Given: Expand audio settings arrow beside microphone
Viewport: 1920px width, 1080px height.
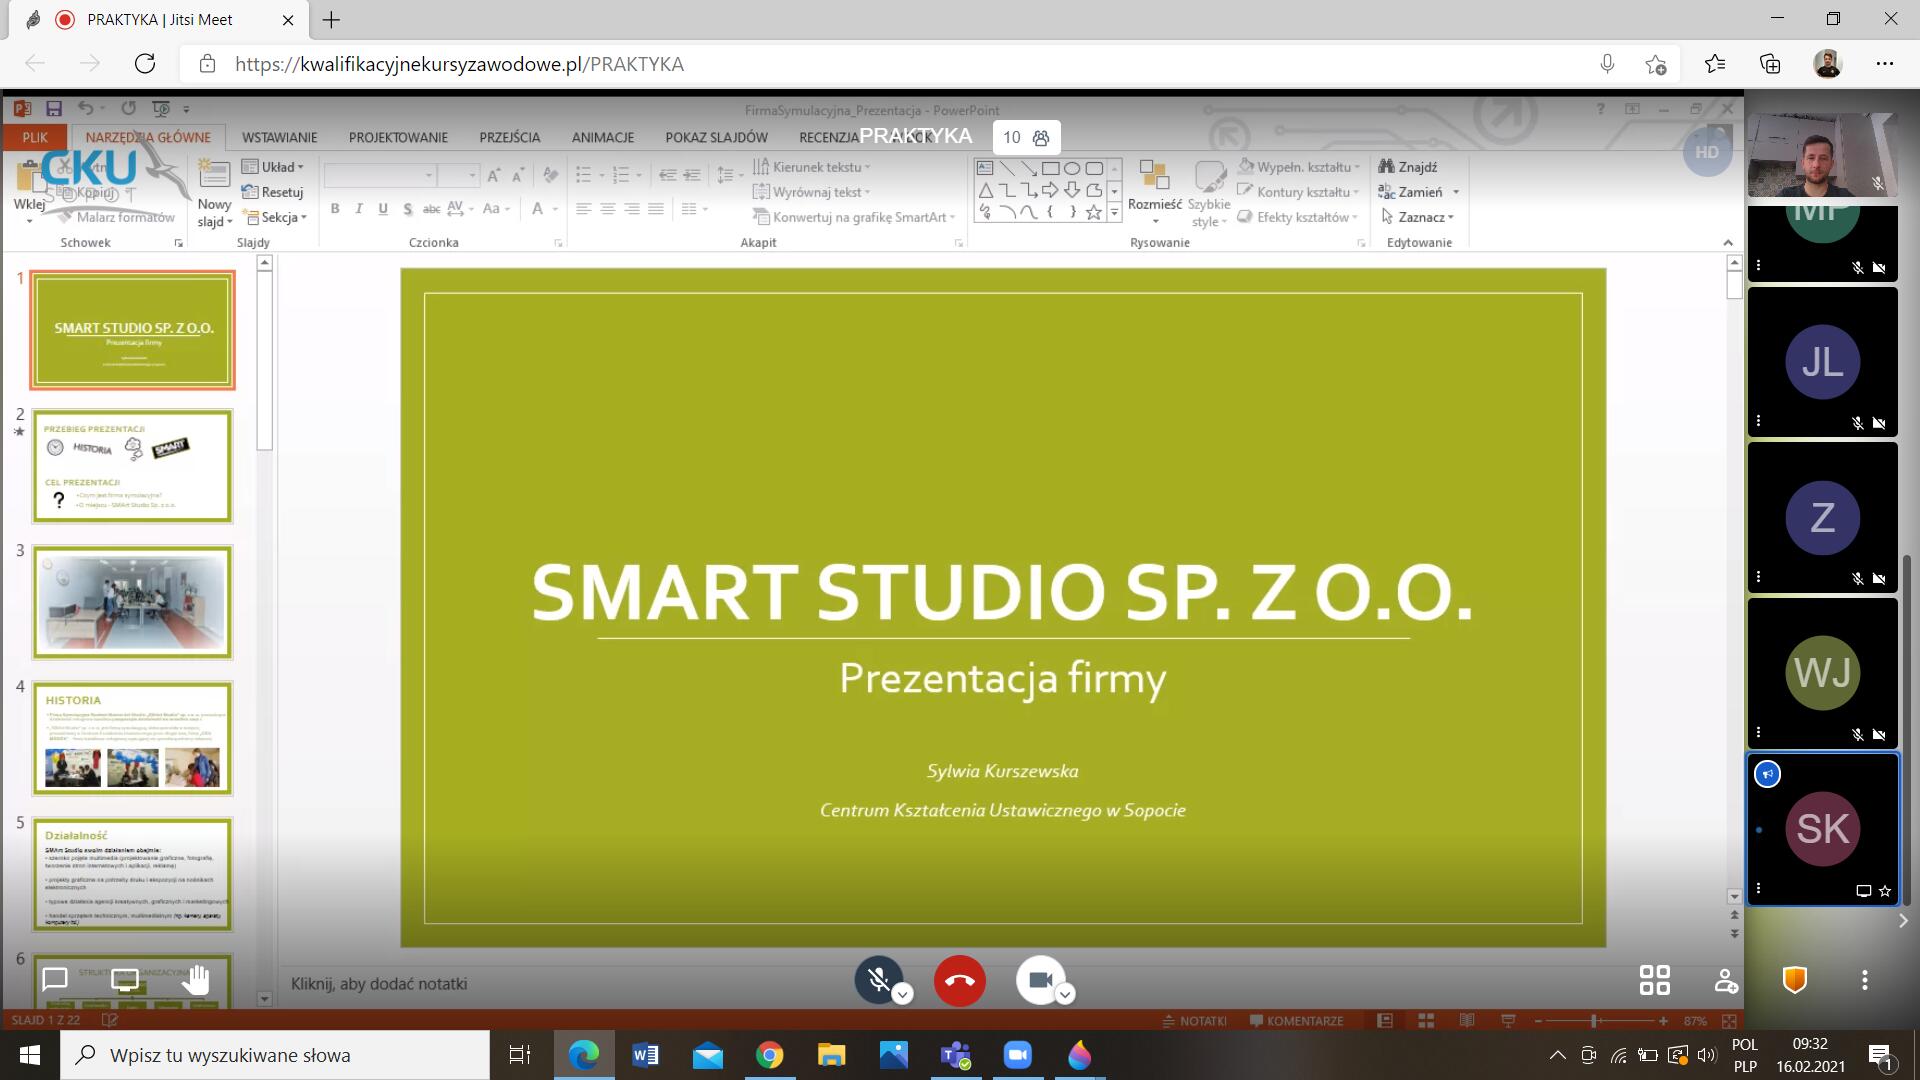Looking at the screenshot, I should (903, 995).
